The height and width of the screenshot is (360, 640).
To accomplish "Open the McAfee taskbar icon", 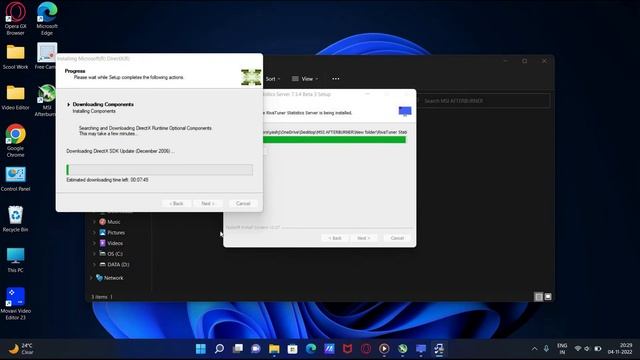I will coord(347,349).
